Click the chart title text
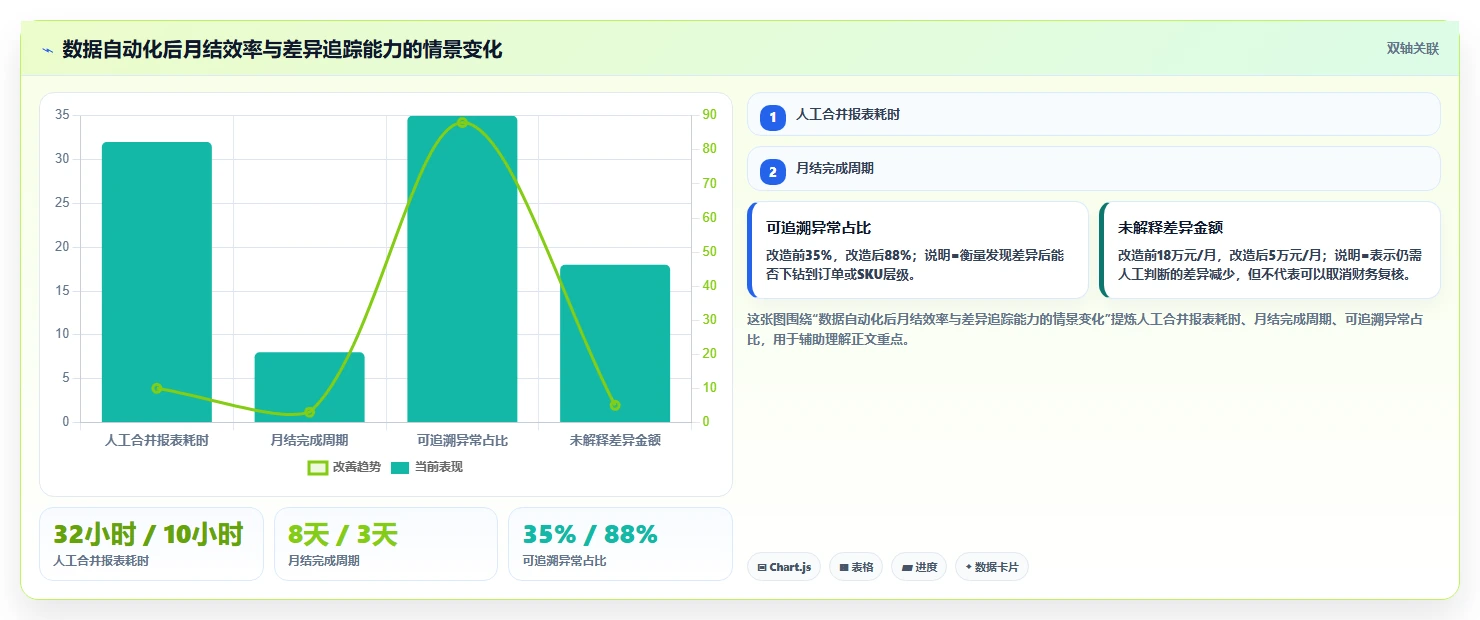This screenshot has height=620, width=1480. [x=282, y=49]
